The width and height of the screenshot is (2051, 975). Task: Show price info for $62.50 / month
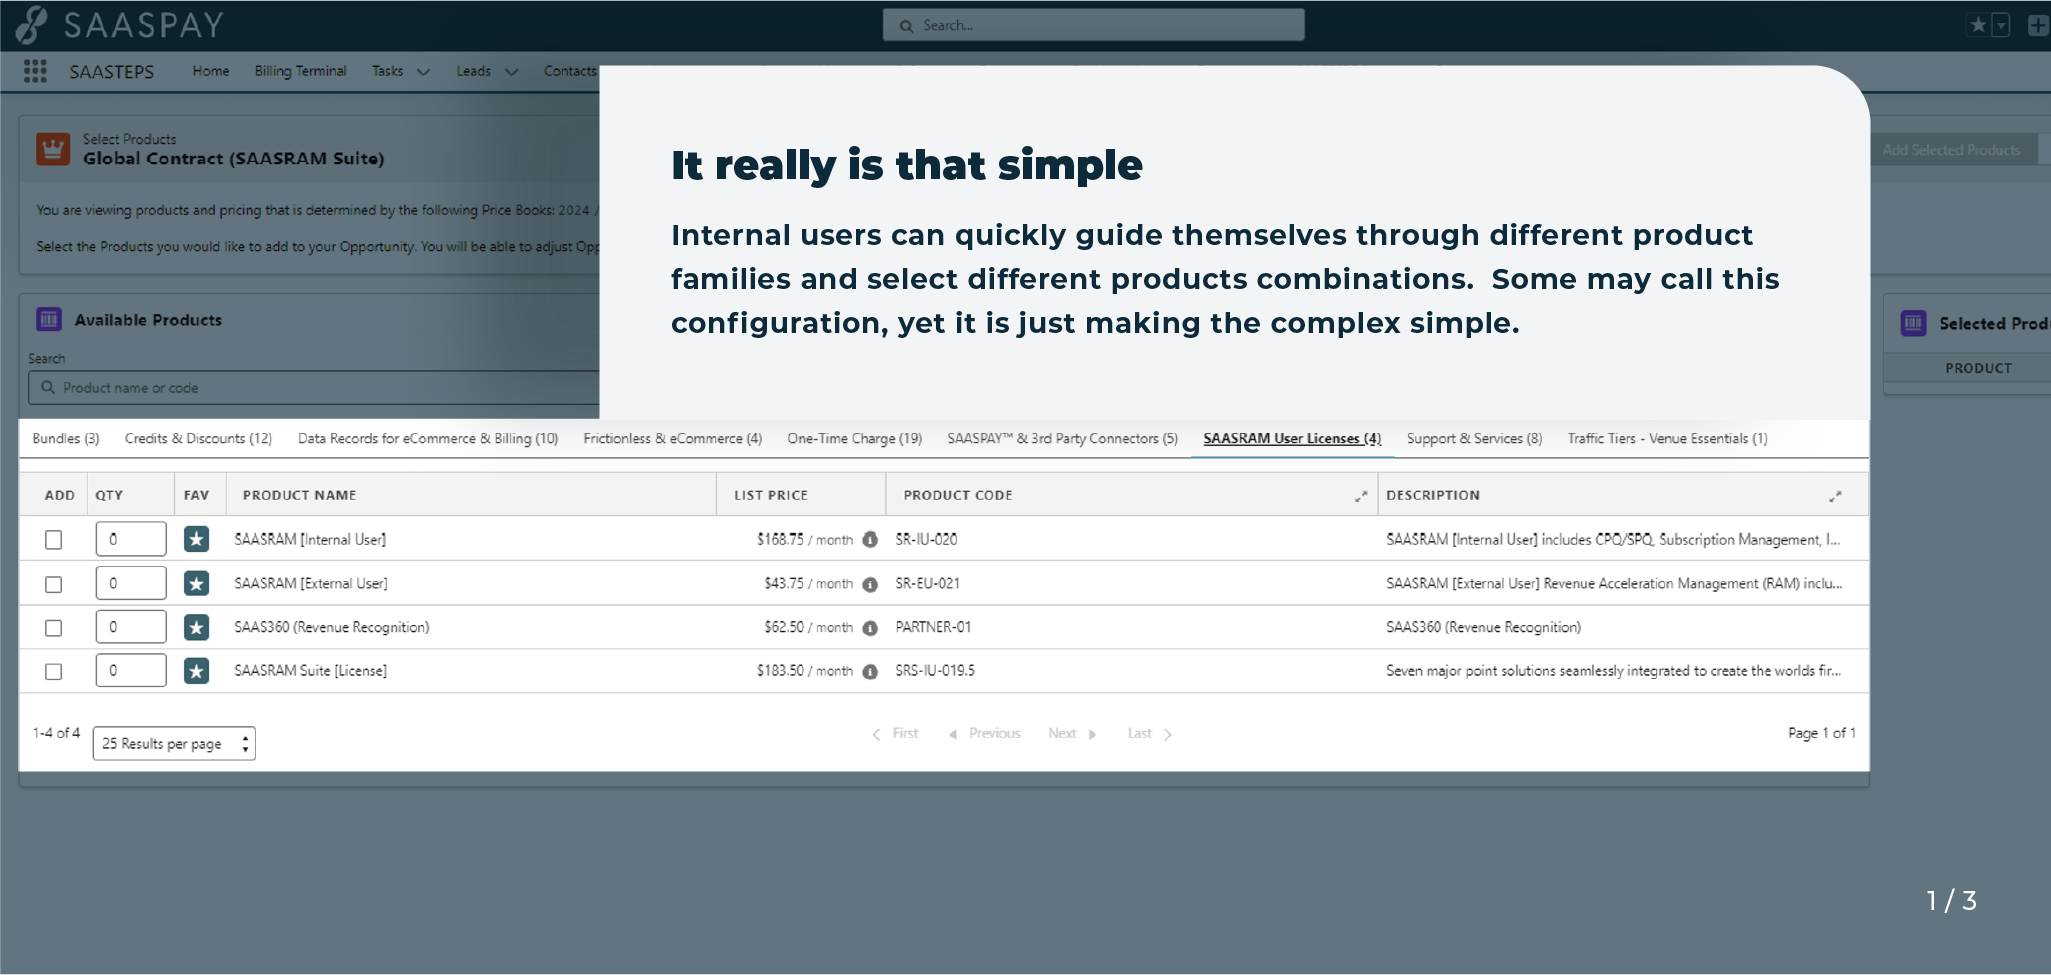(870, 628)
